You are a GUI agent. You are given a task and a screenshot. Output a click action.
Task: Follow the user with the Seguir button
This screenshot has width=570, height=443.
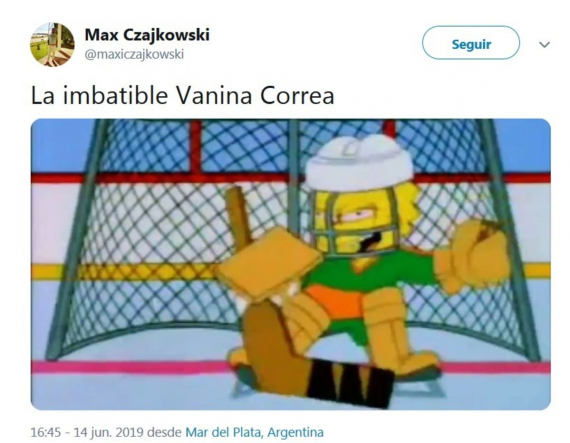click(x=471, y=43)
